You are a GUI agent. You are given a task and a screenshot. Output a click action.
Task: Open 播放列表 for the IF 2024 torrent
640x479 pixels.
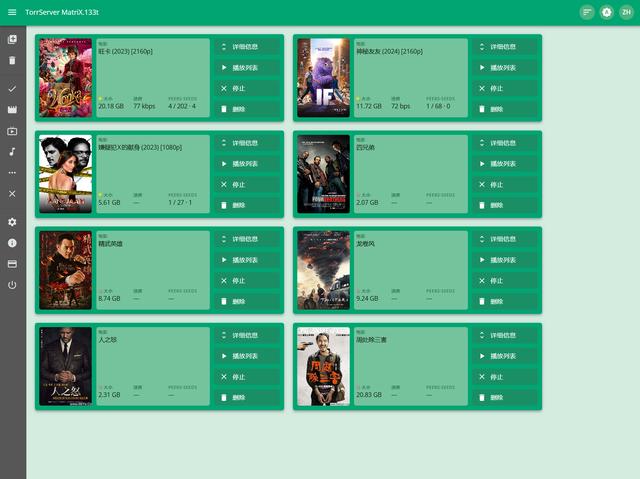click(x=505, y=68)
